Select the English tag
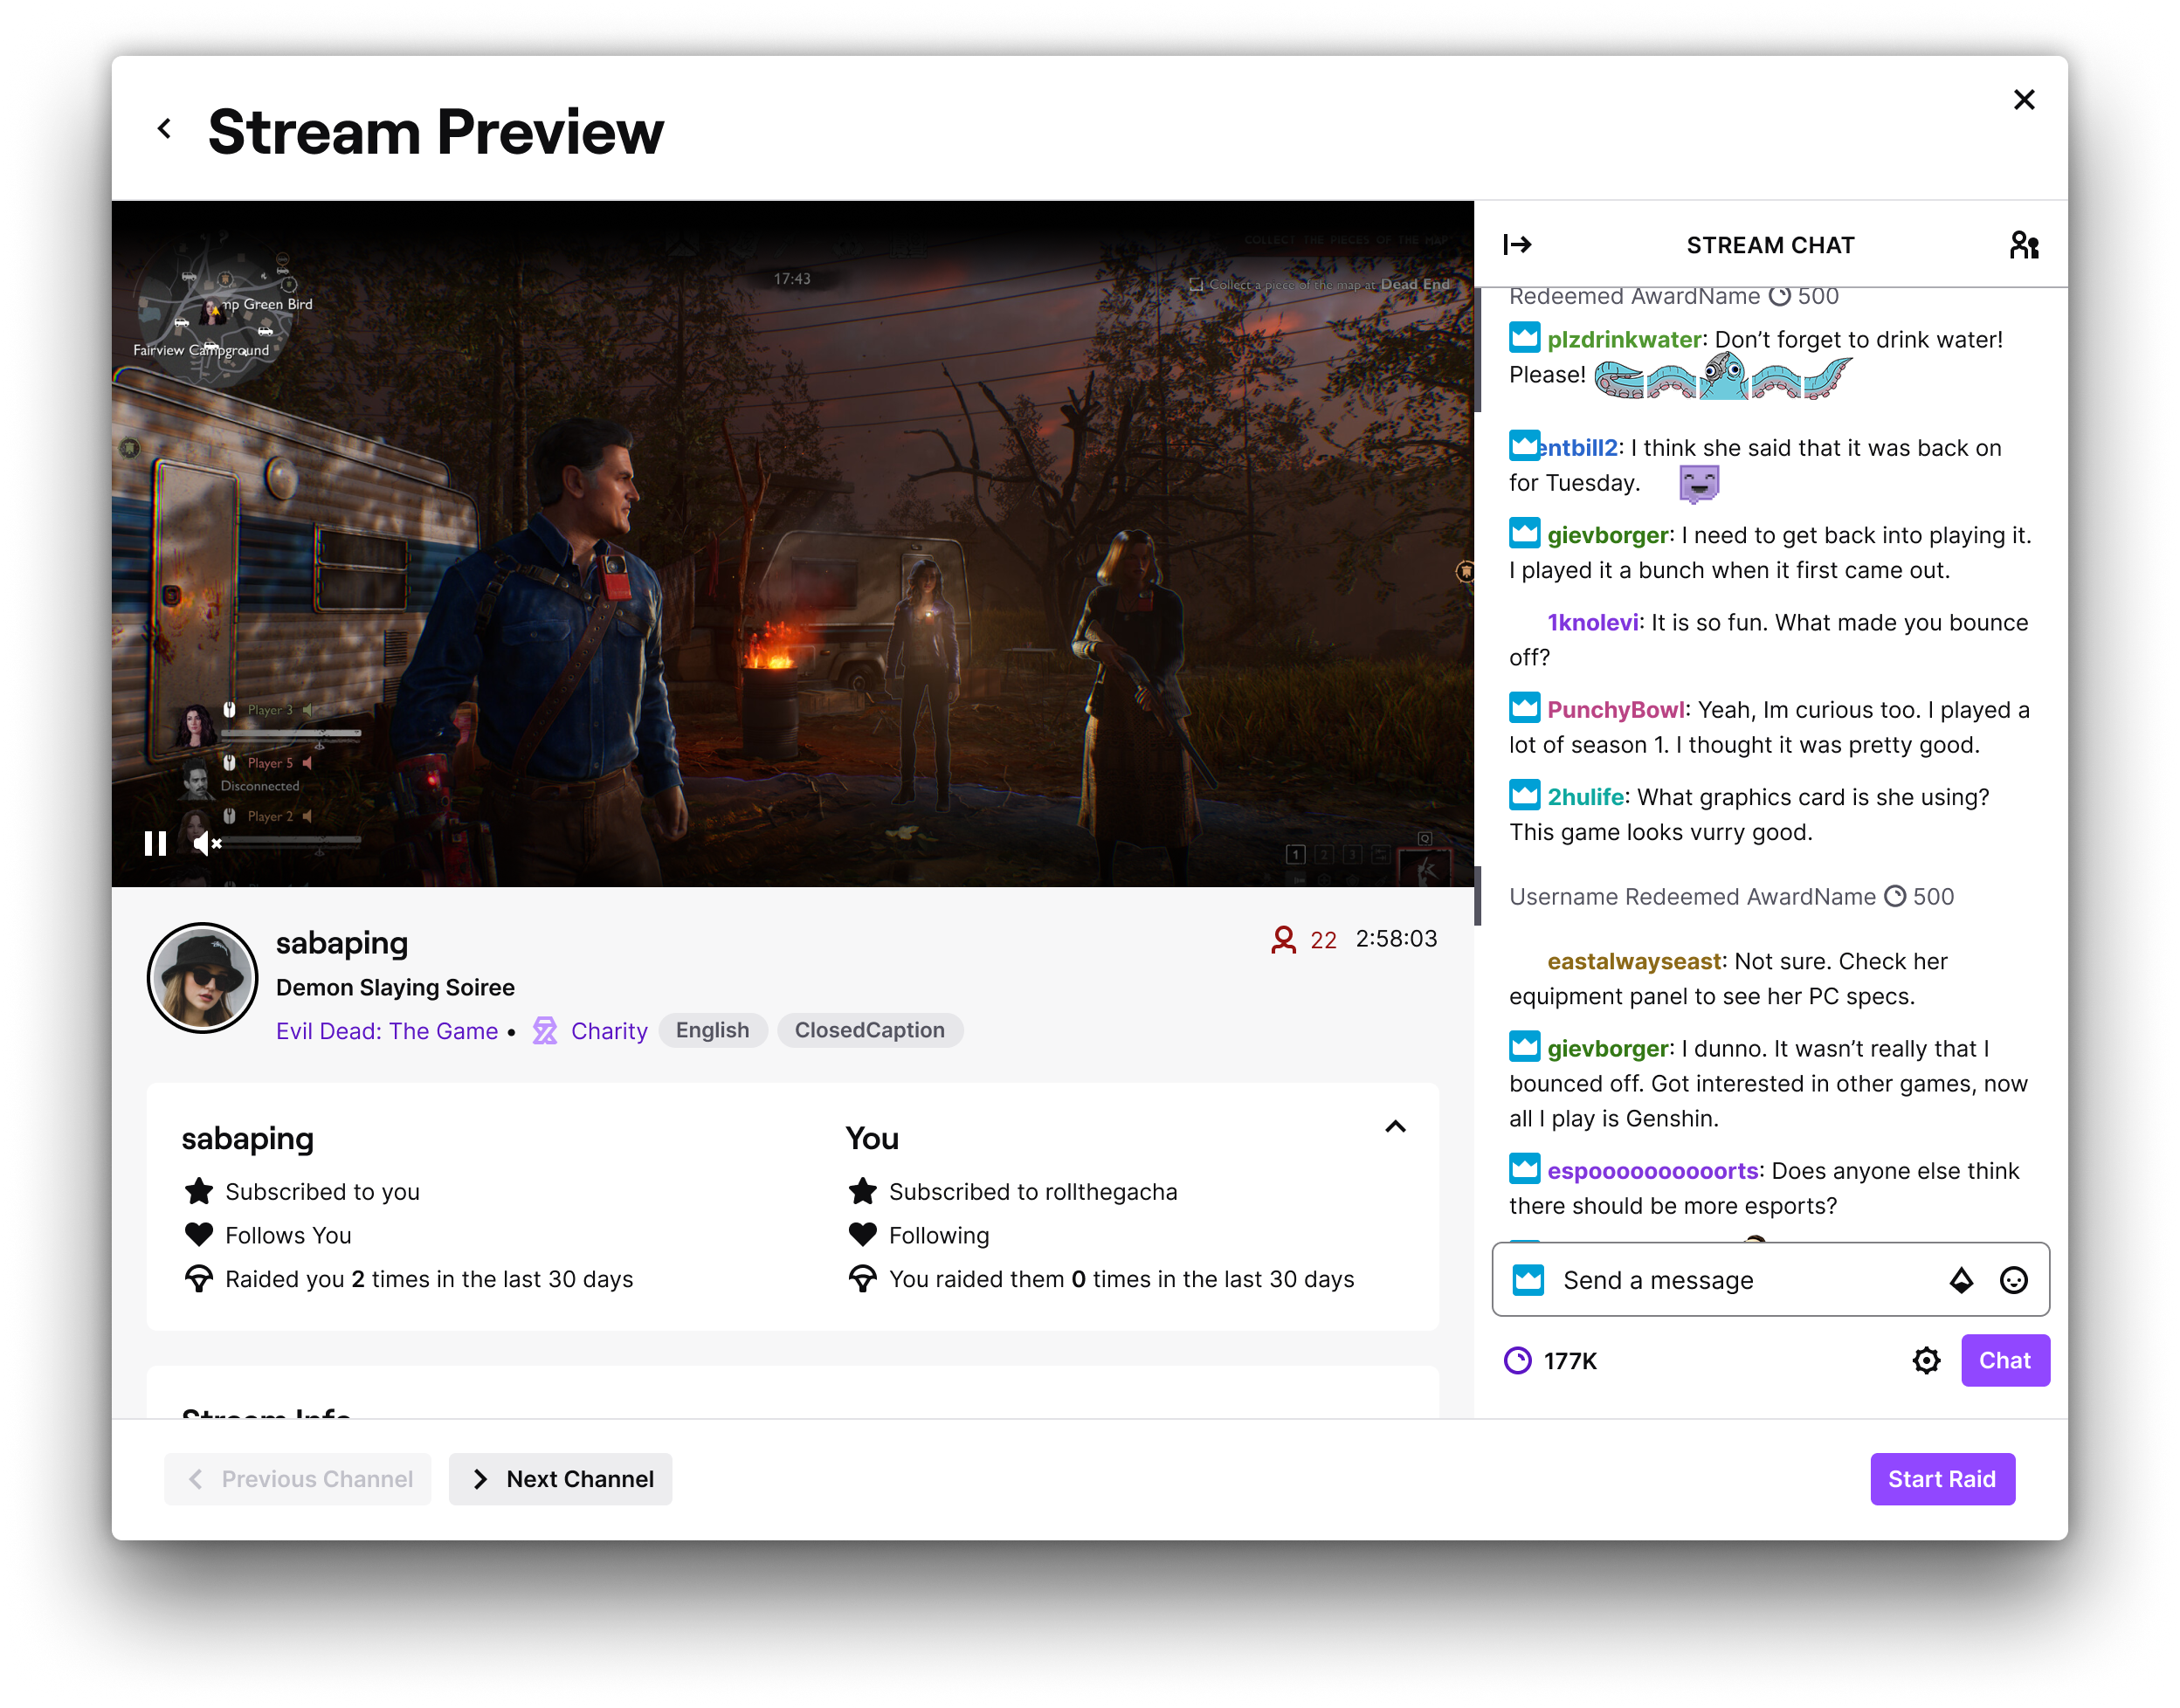The image size is (2180, 1708). coord(712,1030)
